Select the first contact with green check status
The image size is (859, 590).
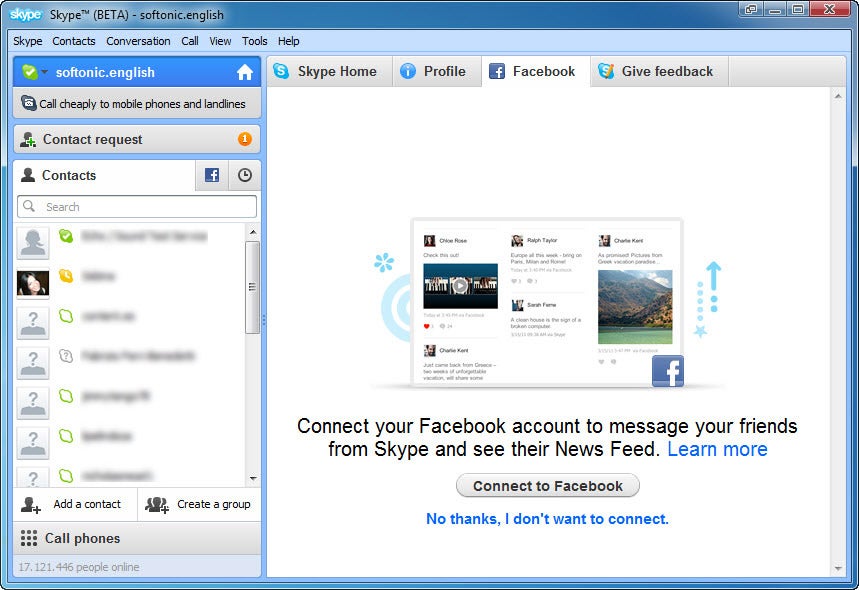130,242
